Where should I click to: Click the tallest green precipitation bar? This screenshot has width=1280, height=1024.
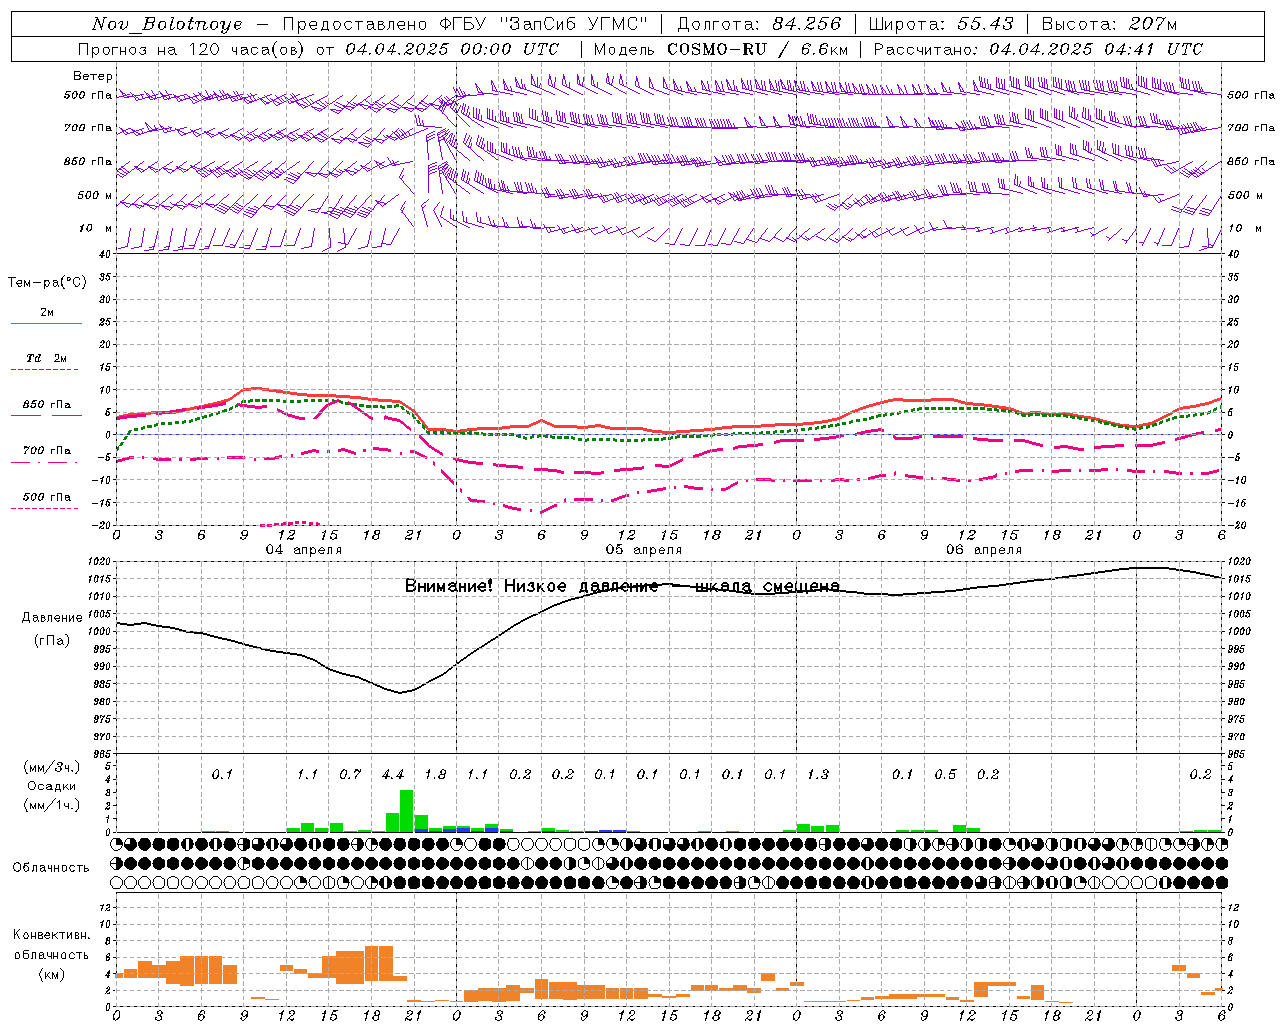[406, 811]
